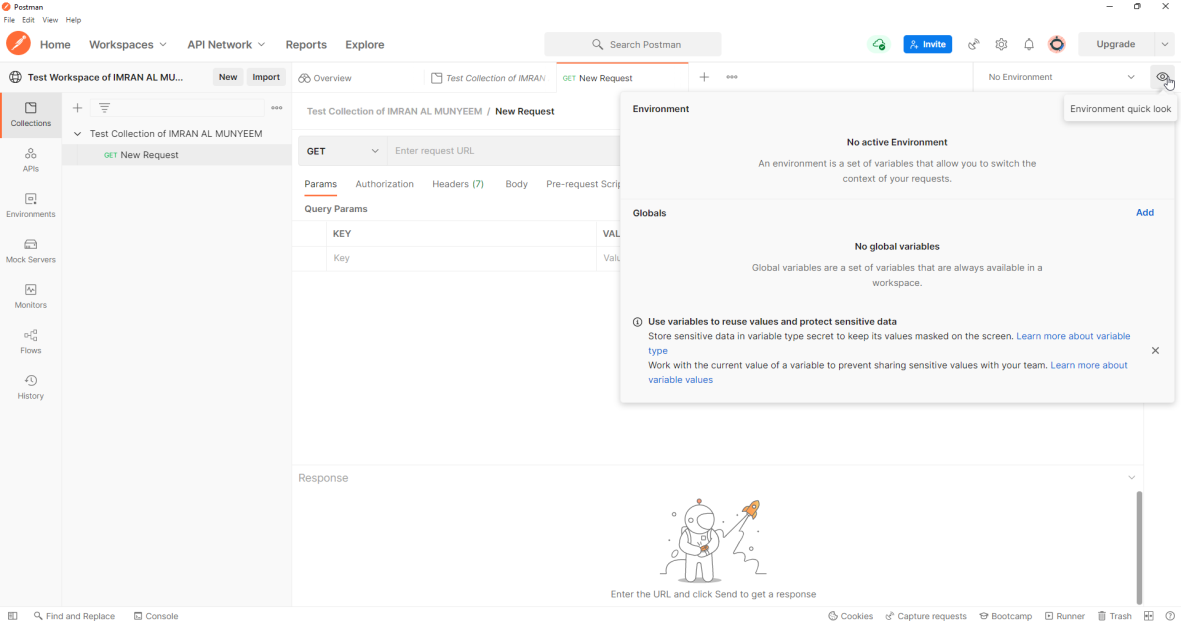Click Capture requests in status bar
This screenshot has width=1181, height=624.
point(926,616)
